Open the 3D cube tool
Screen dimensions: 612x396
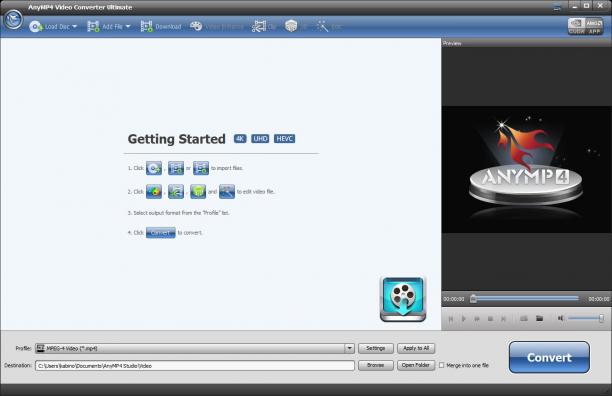point(296,27)
